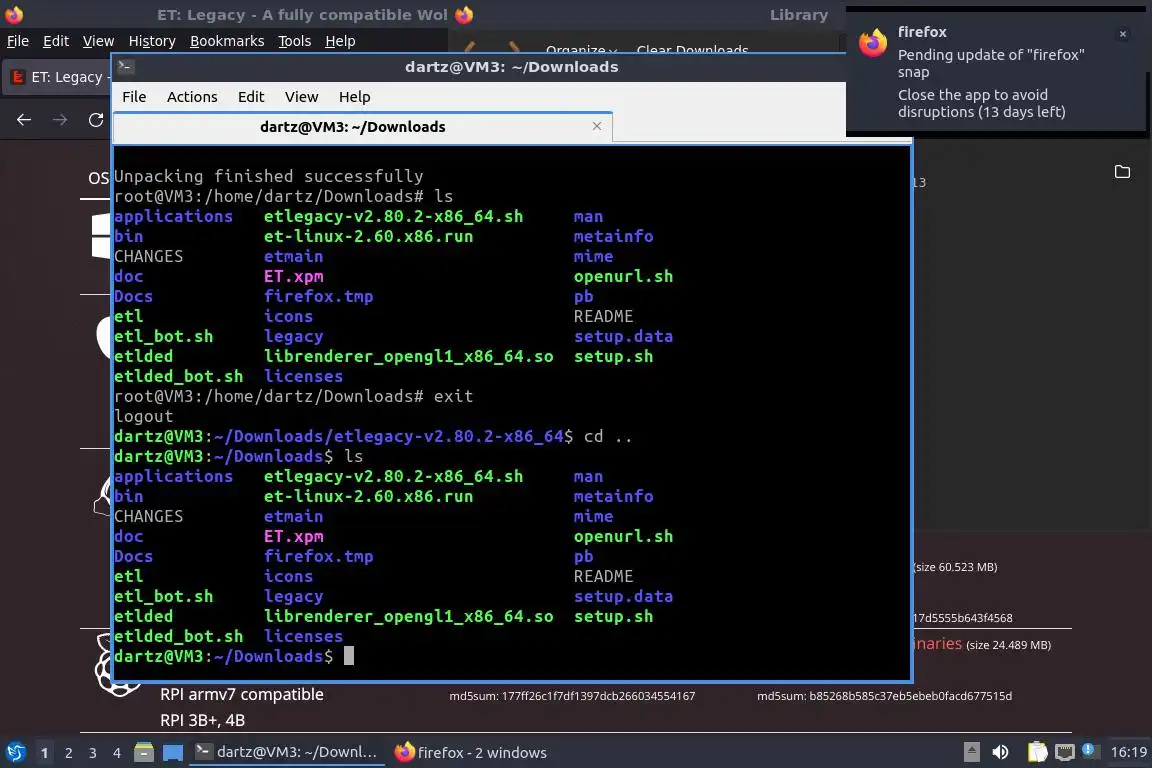Screen dimensions: 1152x768
Task: Dismiss the firefox snap update notification
Action: coord(1123,34)
